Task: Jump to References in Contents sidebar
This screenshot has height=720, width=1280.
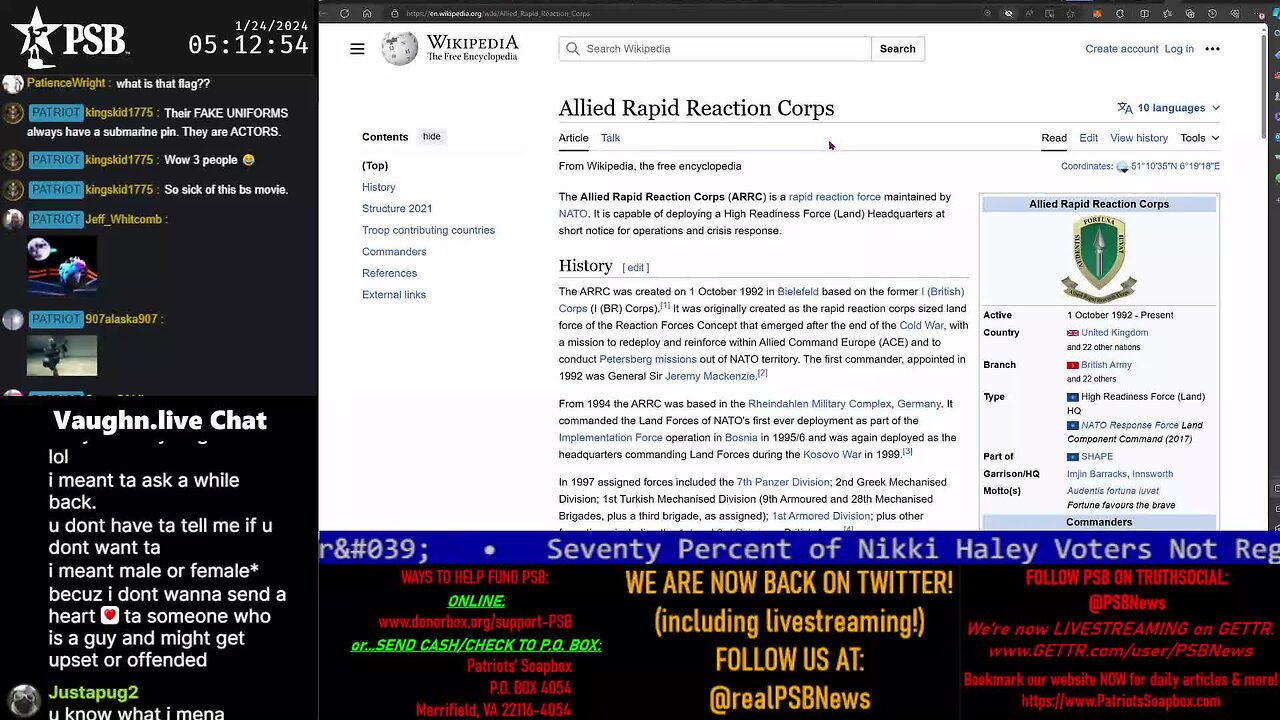Action: 389,273
